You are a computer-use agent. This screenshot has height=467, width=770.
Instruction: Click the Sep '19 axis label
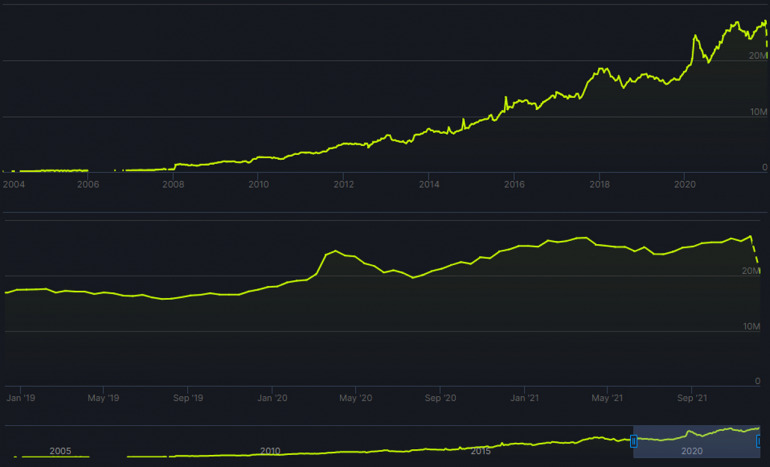(188, 398)
